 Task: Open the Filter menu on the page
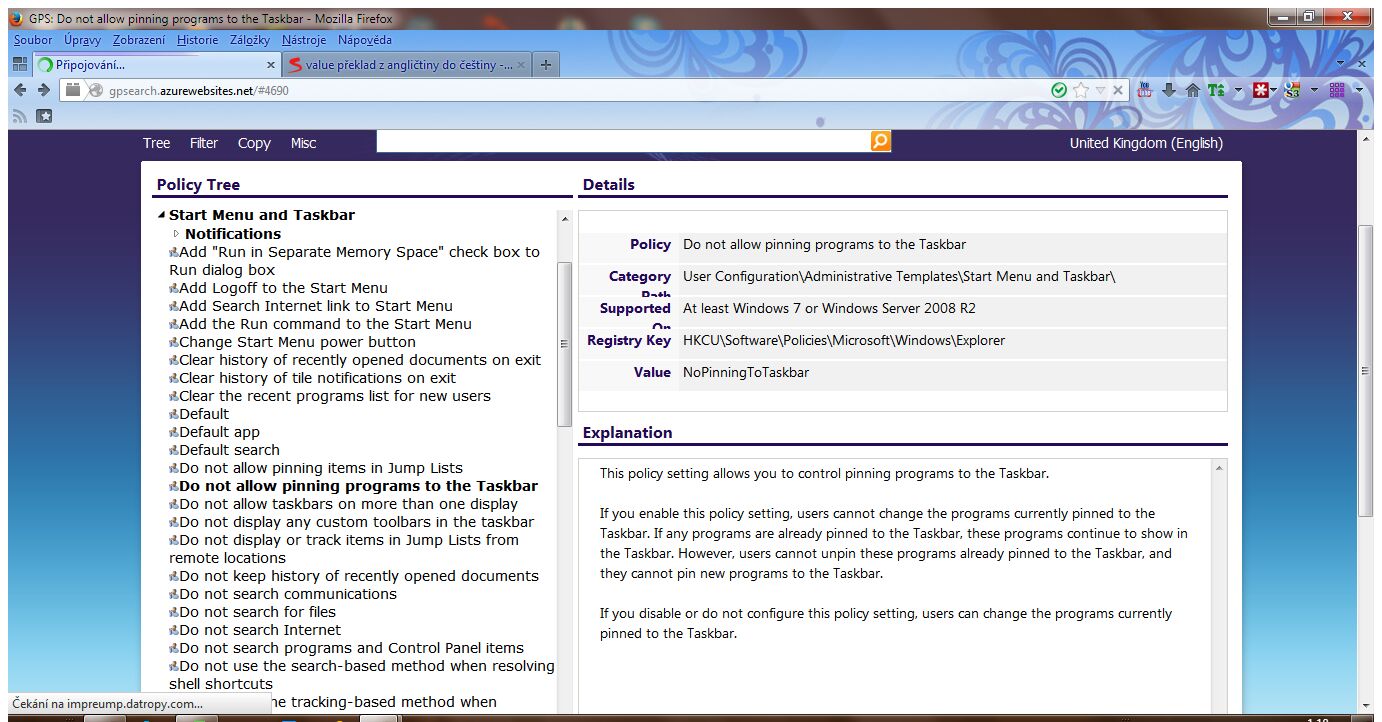pos(204,143)
